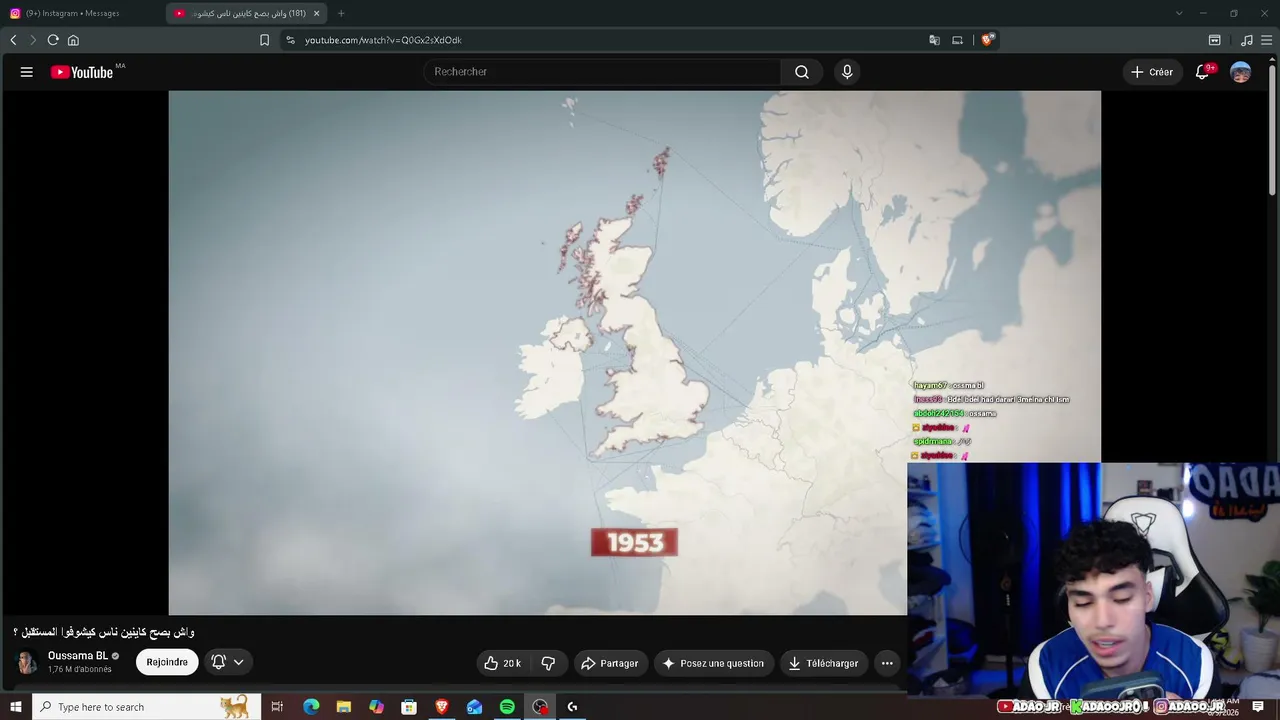Open the Windows Start menu
Screen dimensions: 1280x720
pos(15,707)
